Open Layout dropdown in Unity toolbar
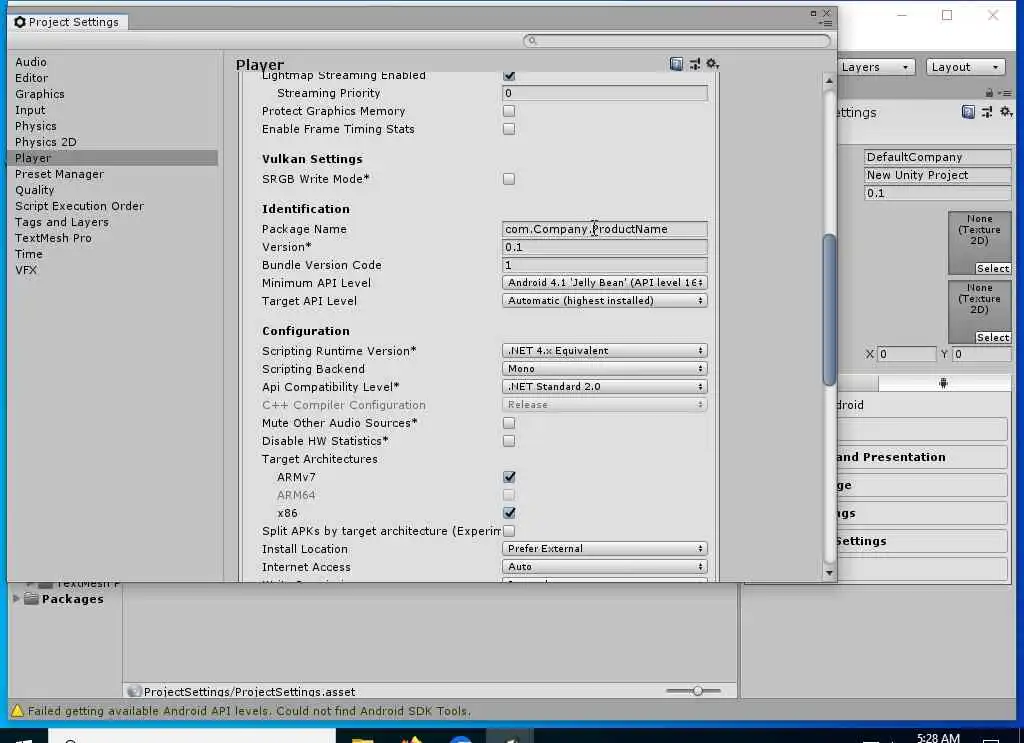Image resolution: width=1024 pixels, height=743 pixels. tap(965, 67)
